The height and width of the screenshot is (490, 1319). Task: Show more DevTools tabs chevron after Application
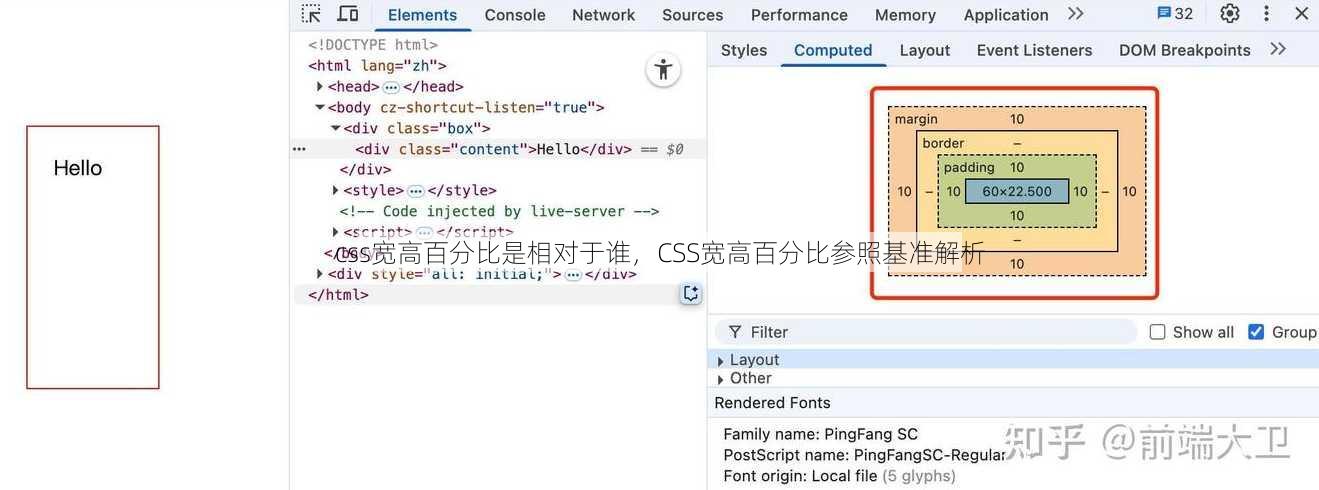1076,14
